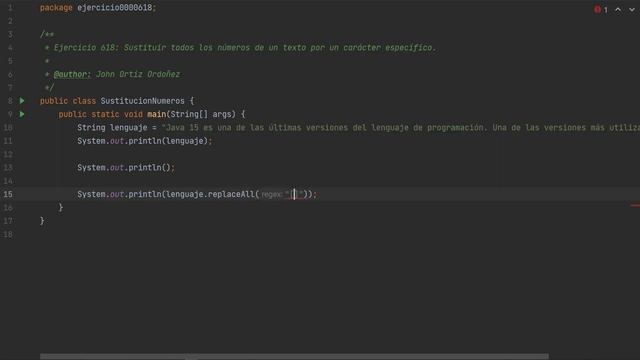This screenshot has width=640, height=360.
Task: Click line number 18 in the gutter
Action: click(x=8, y=234)
